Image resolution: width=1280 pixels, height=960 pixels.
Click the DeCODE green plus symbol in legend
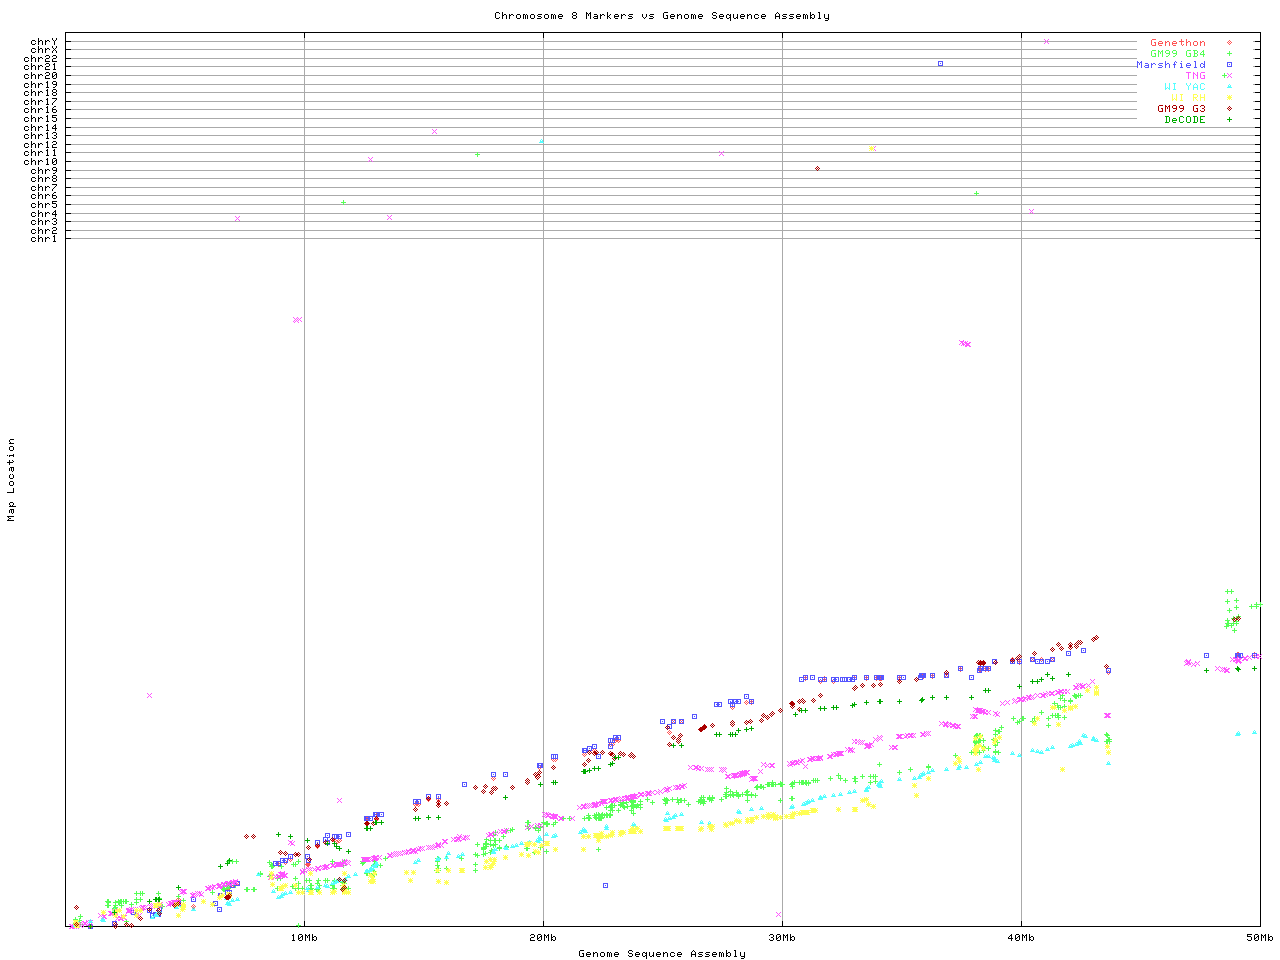point(1229,120)
